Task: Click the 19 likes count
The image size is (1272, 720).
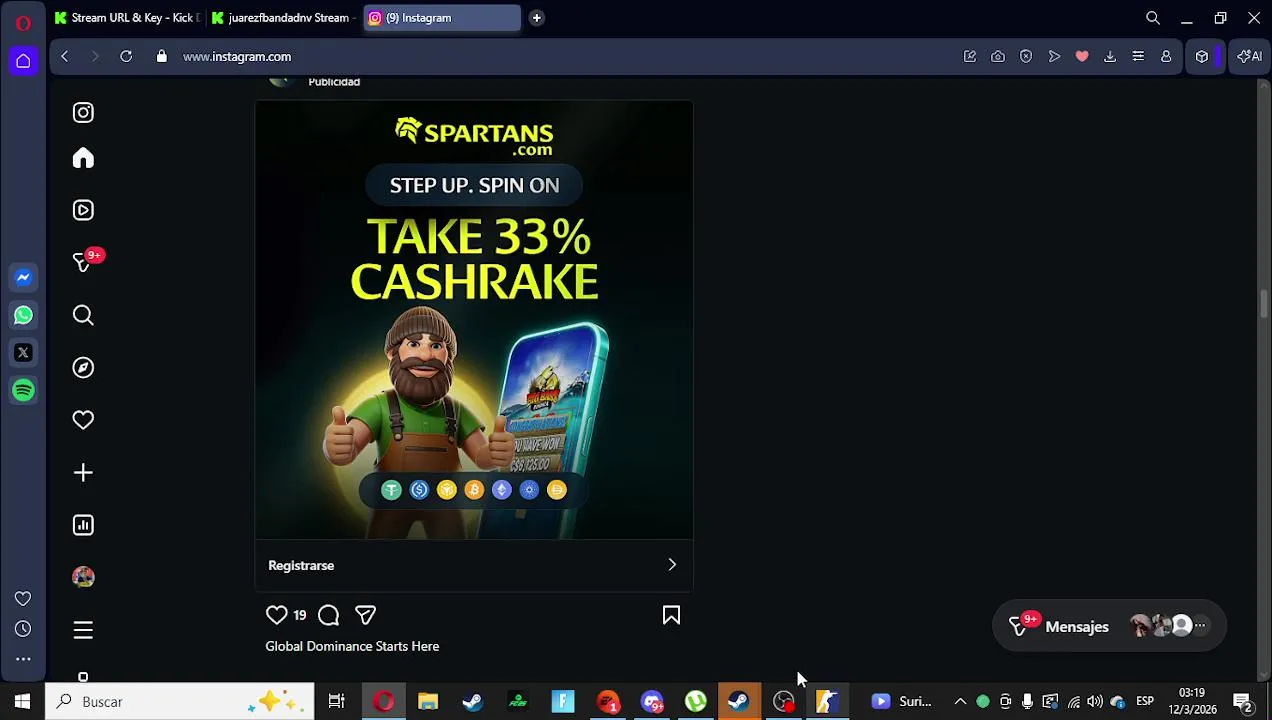Action: tap(299, 615)
